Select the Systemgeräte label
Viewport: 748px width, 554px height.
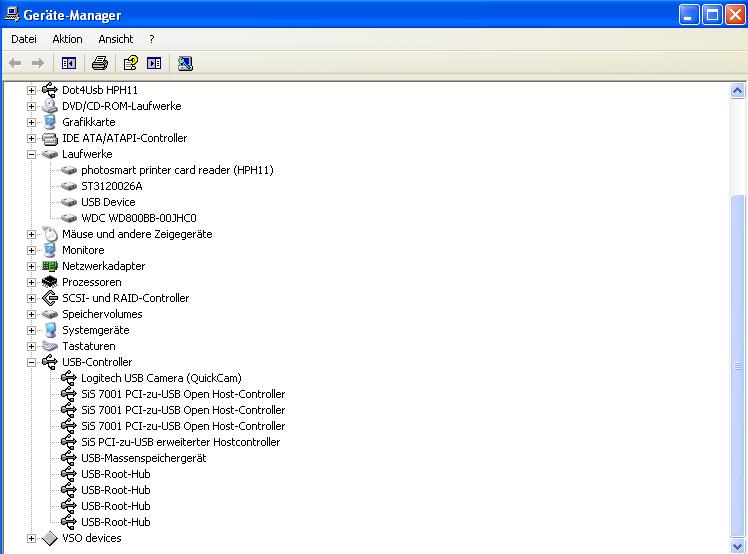pos(95,330)
